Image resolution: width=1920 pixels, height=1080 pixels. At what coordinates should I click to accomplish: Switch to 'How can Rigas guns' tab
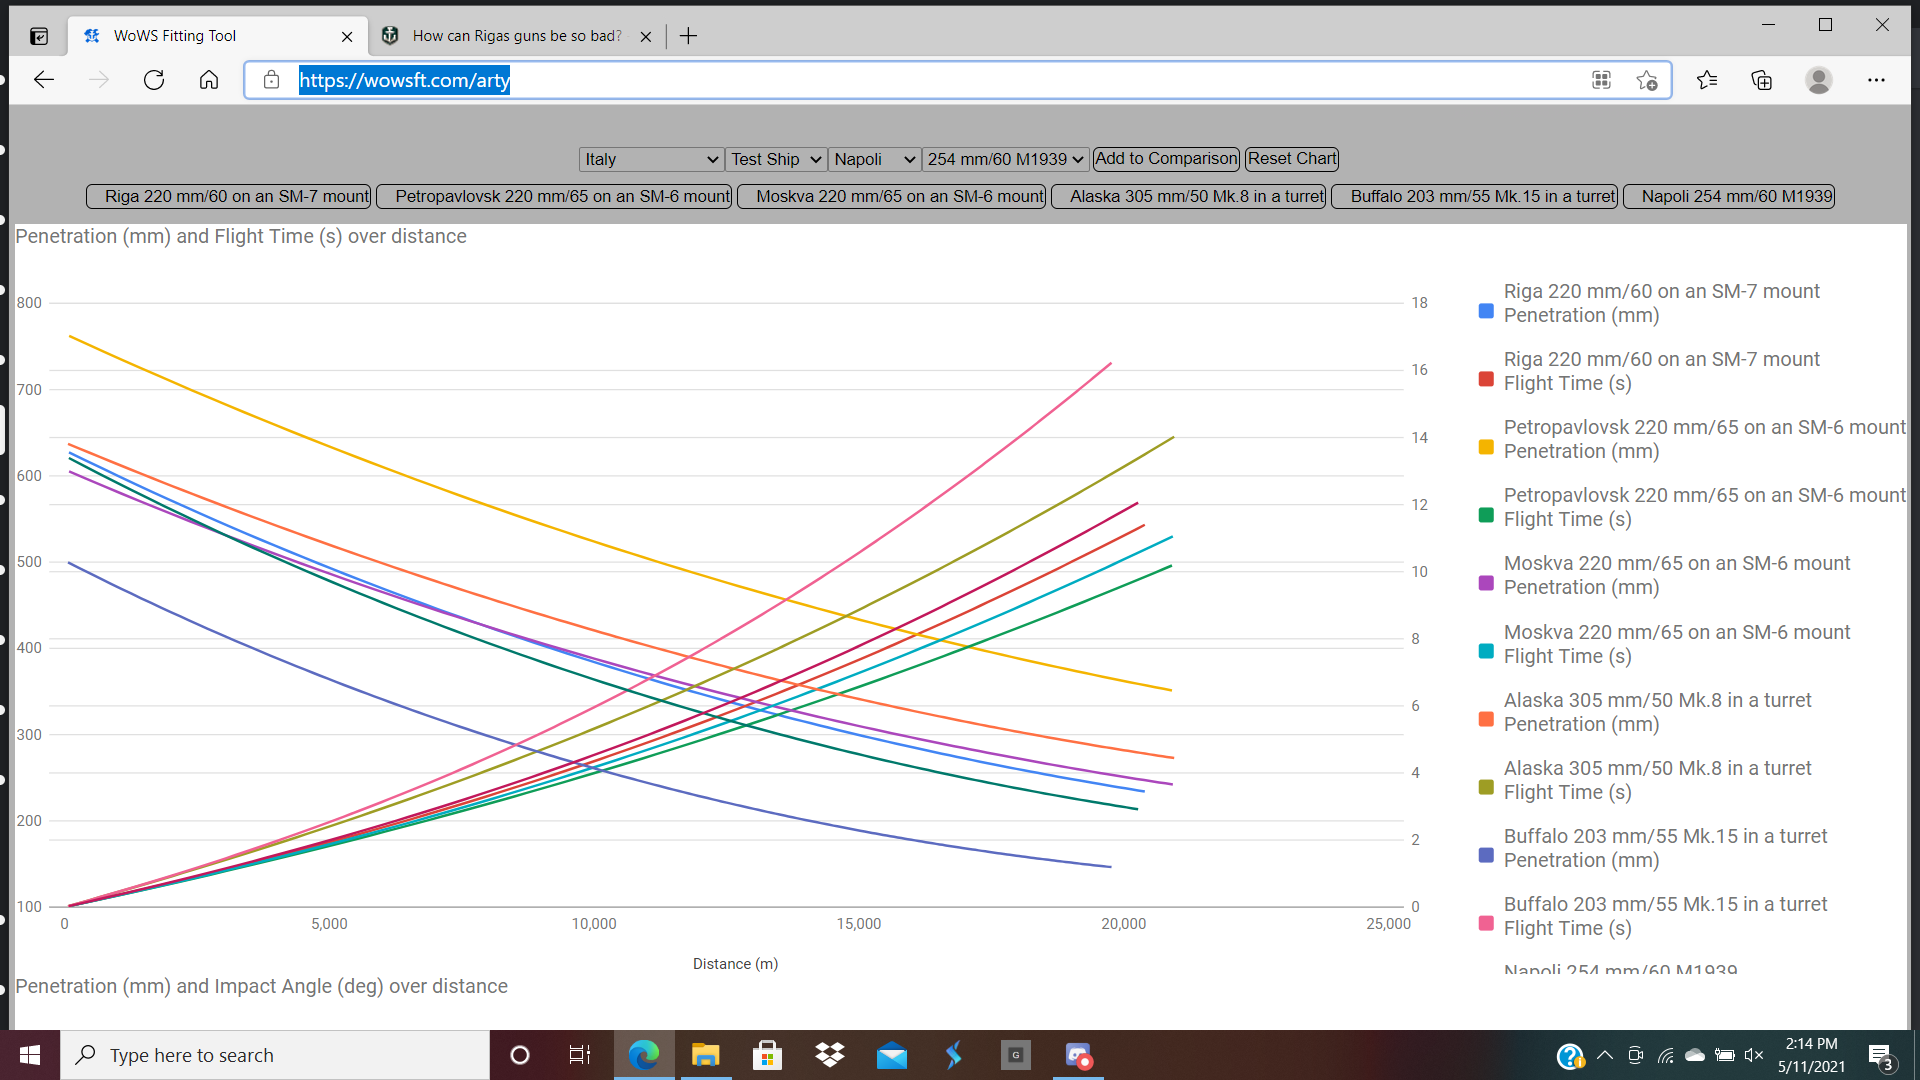pos(516,36)
